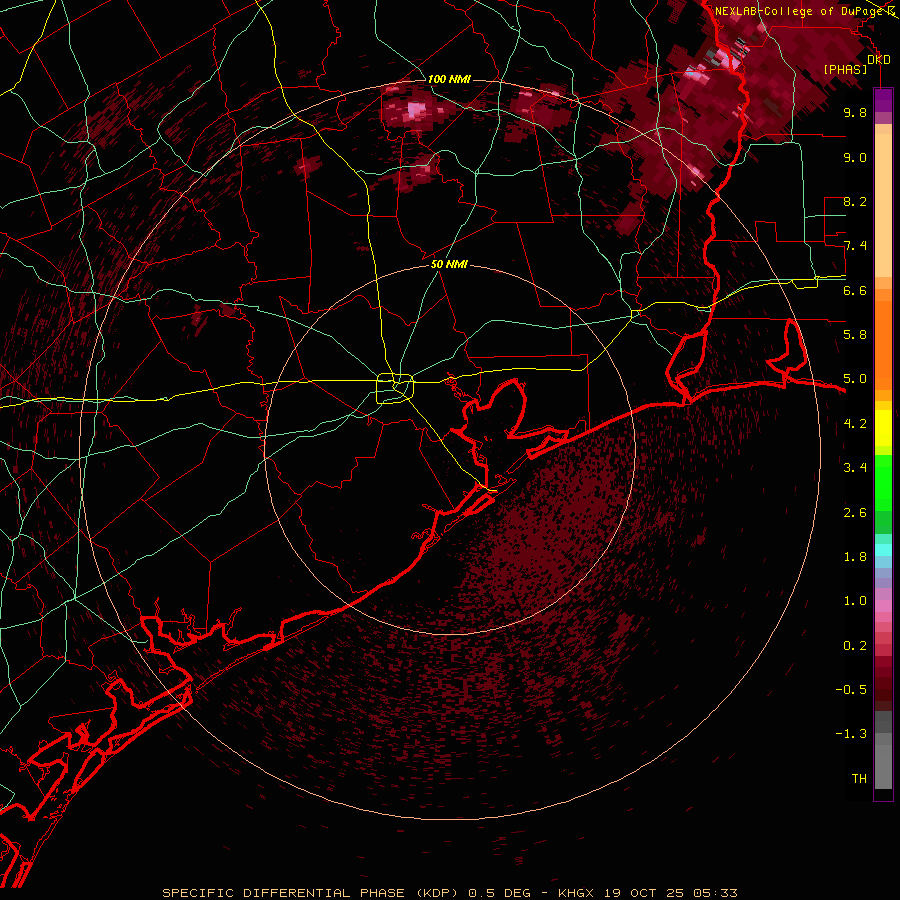Pick the cyan segment of the color bar

click(883, 550)
